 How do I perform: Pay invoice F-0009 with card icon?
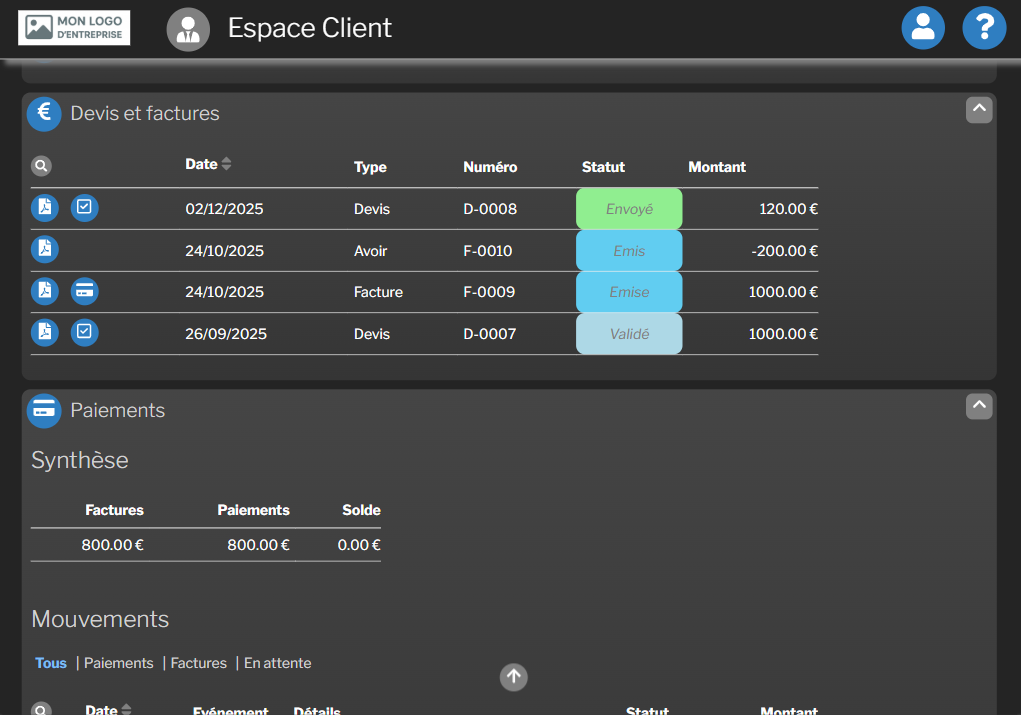coord(85,291)
